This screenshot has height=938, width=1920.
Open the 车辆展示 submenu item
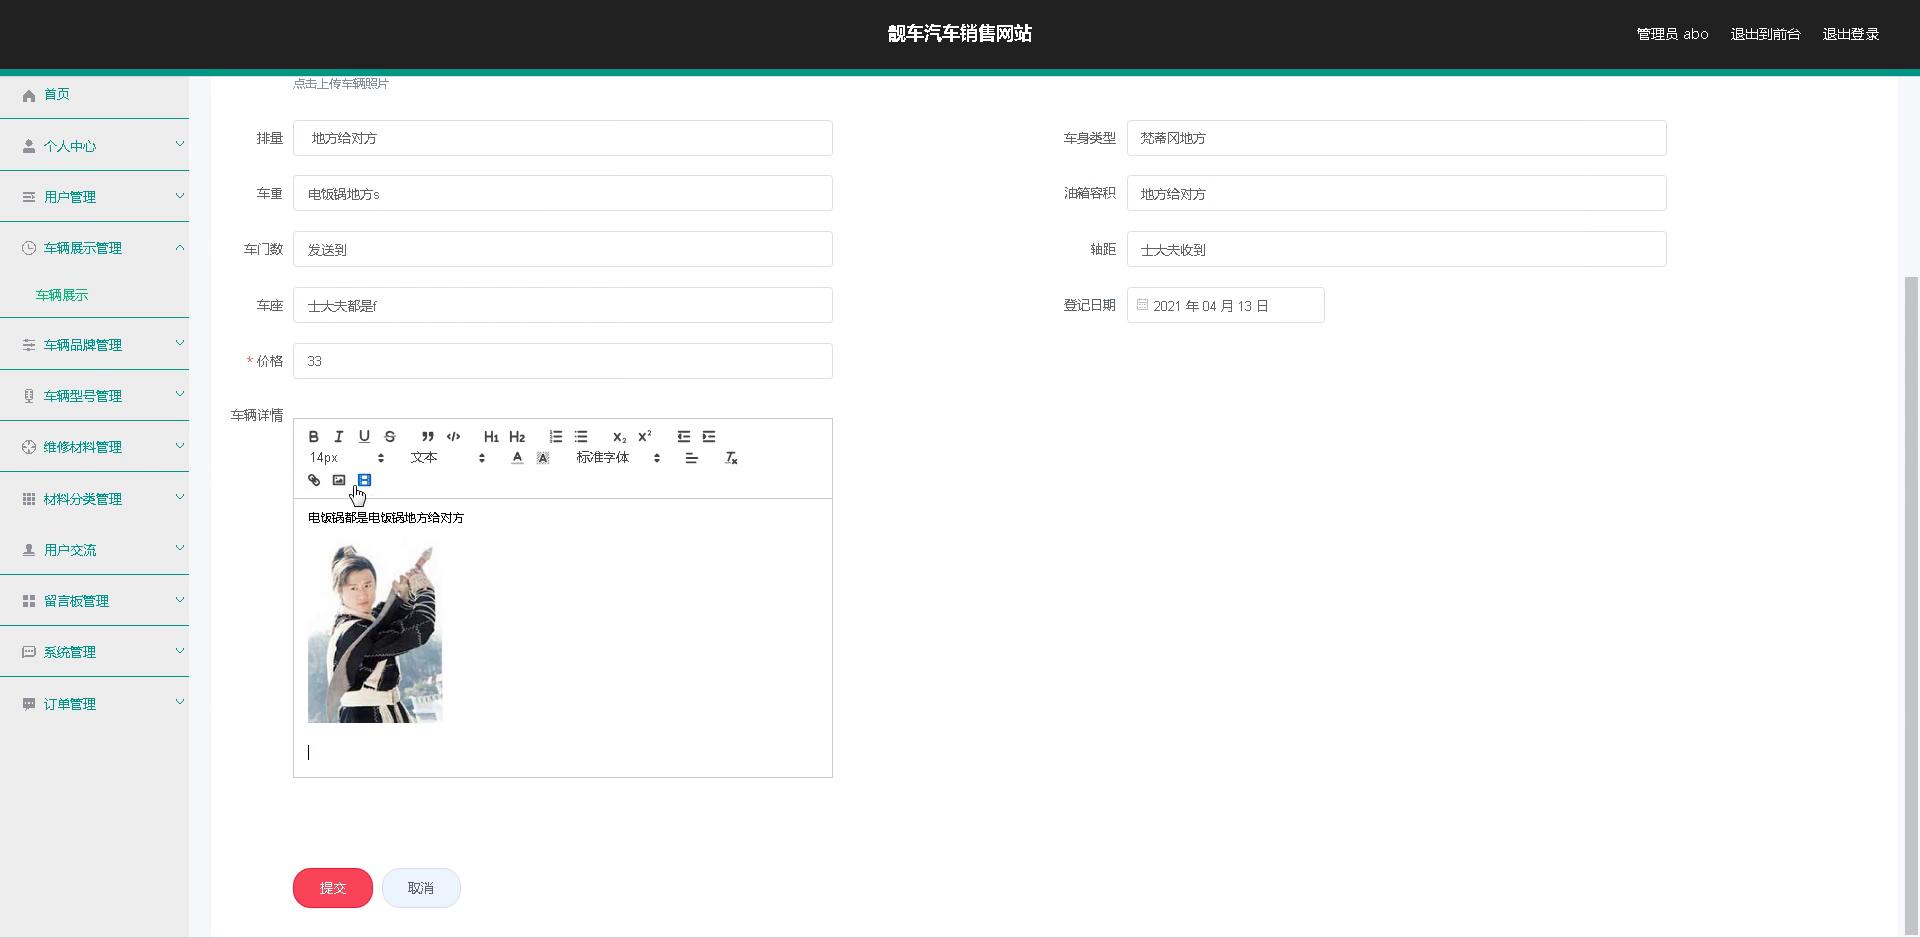point(62,295)
